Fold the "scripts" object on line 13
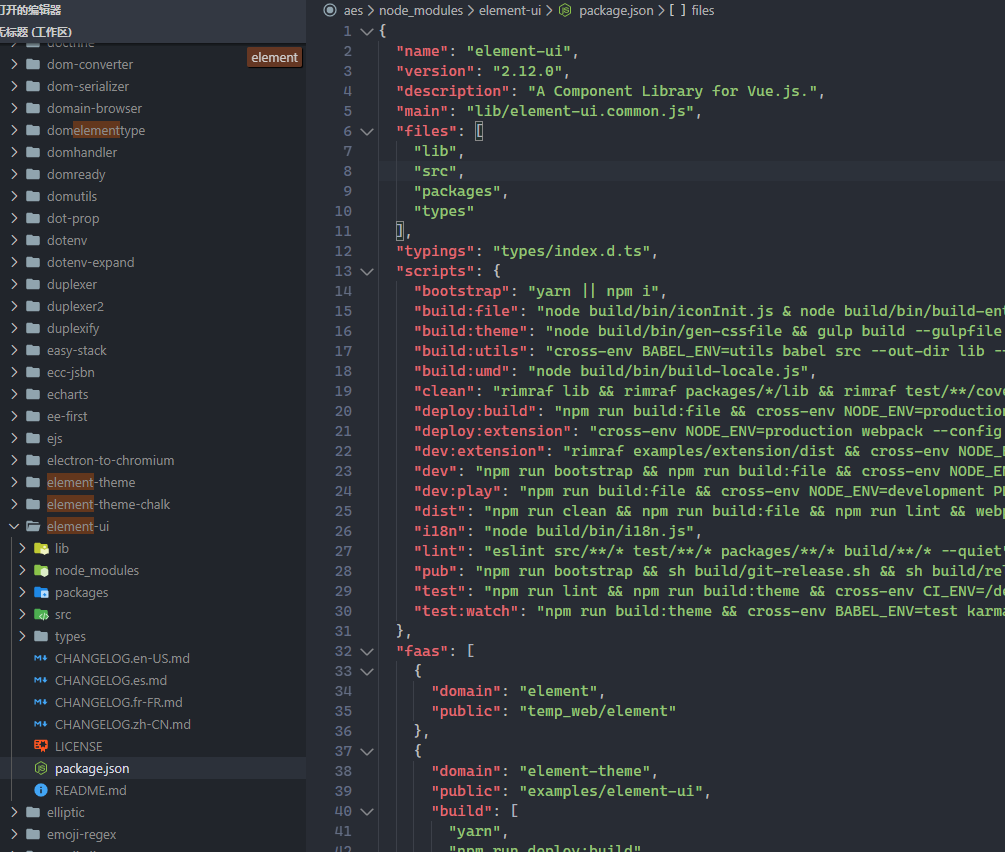The height and width of the screenshot is (852, 1005). [x=367, y=271]
